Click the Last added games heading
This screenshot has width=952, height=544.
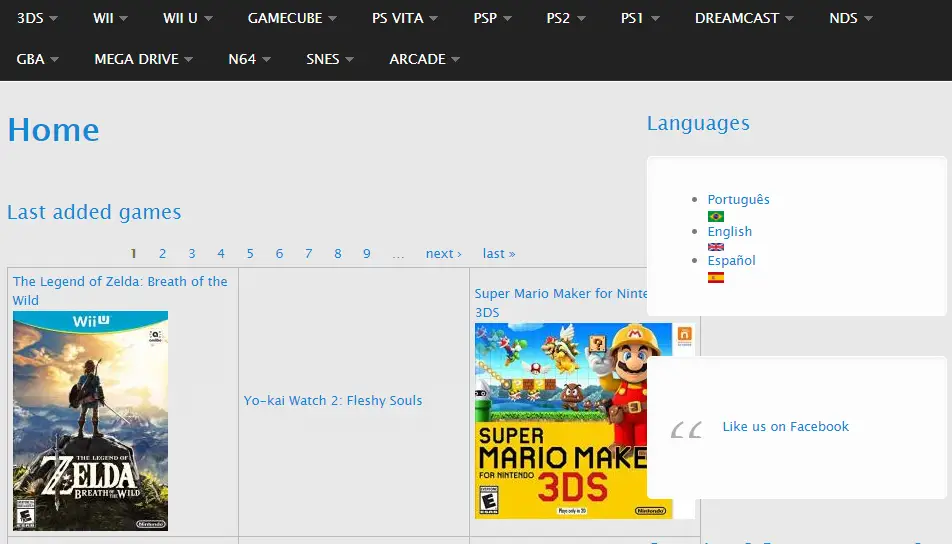[x=94, y=212]
